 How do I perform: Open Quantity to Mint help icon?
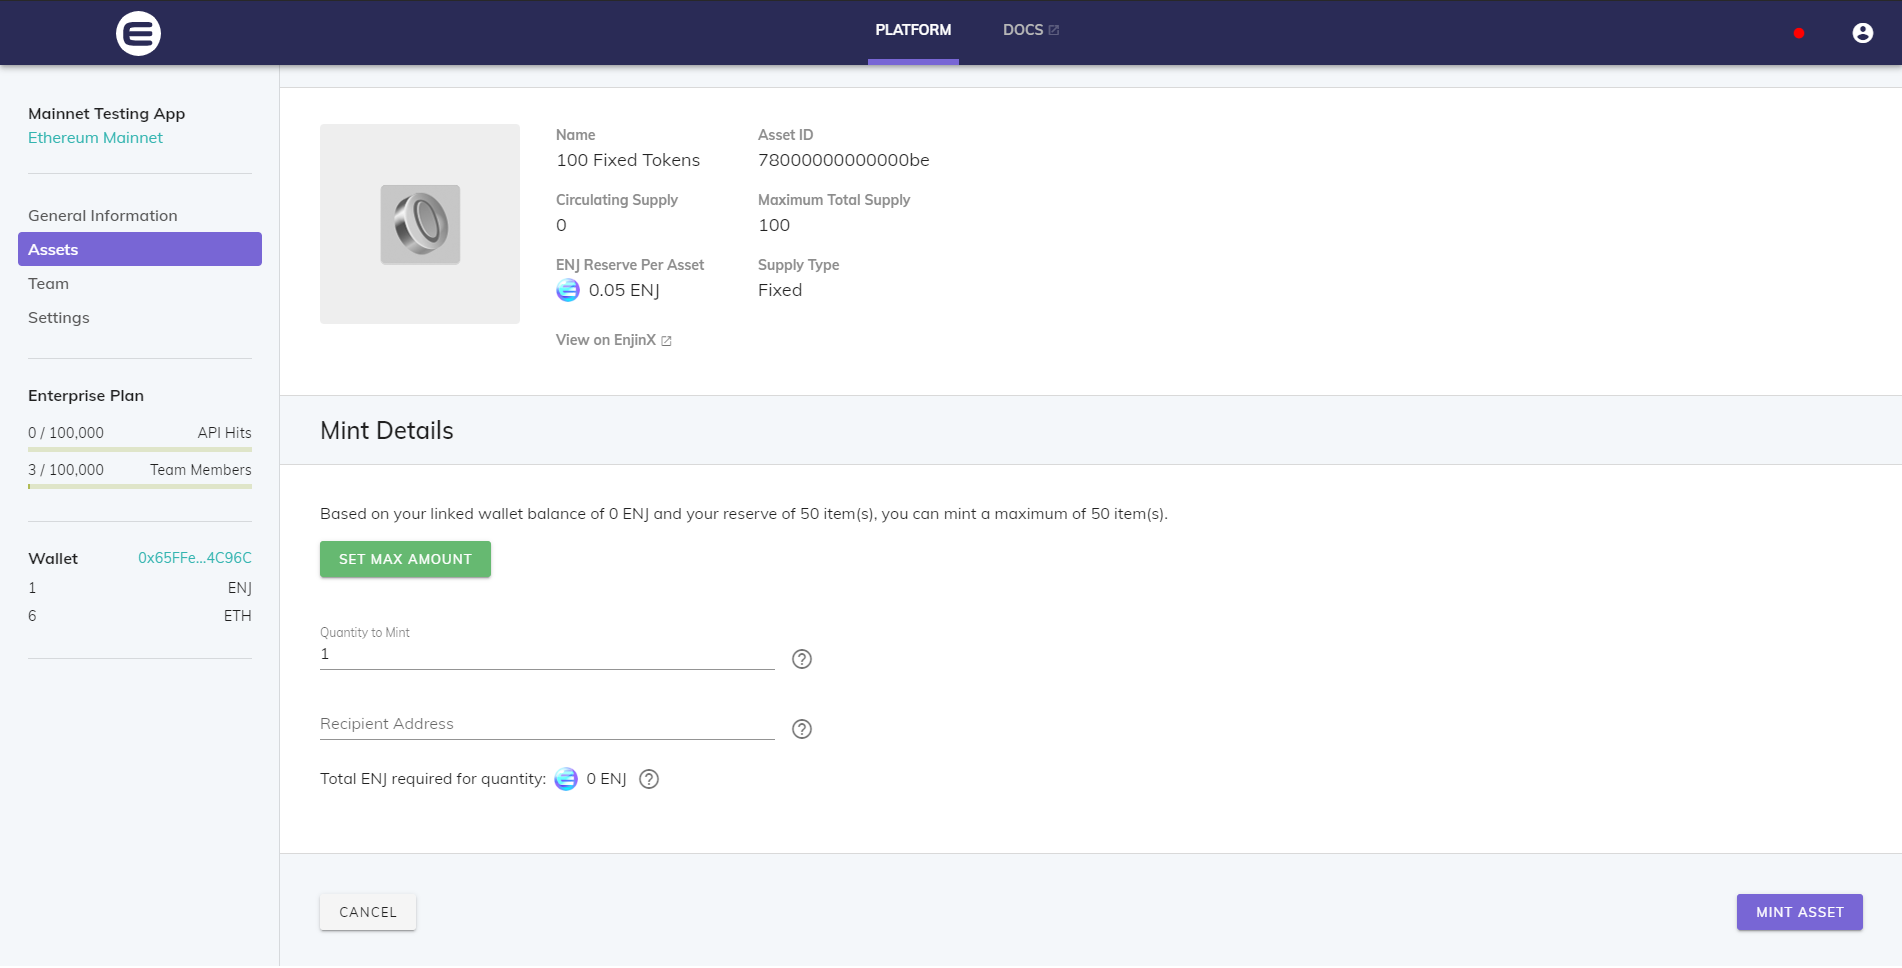(x=802, y=659)
